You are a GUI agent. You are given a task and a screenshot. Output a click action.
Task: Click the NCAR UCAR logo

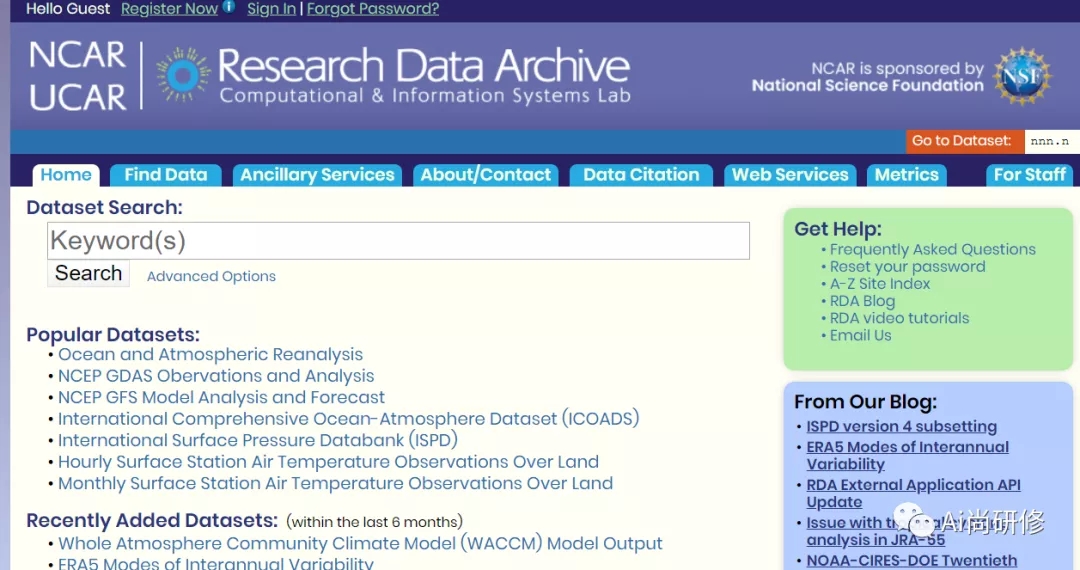pyautogui.click(x=77, y=76)
